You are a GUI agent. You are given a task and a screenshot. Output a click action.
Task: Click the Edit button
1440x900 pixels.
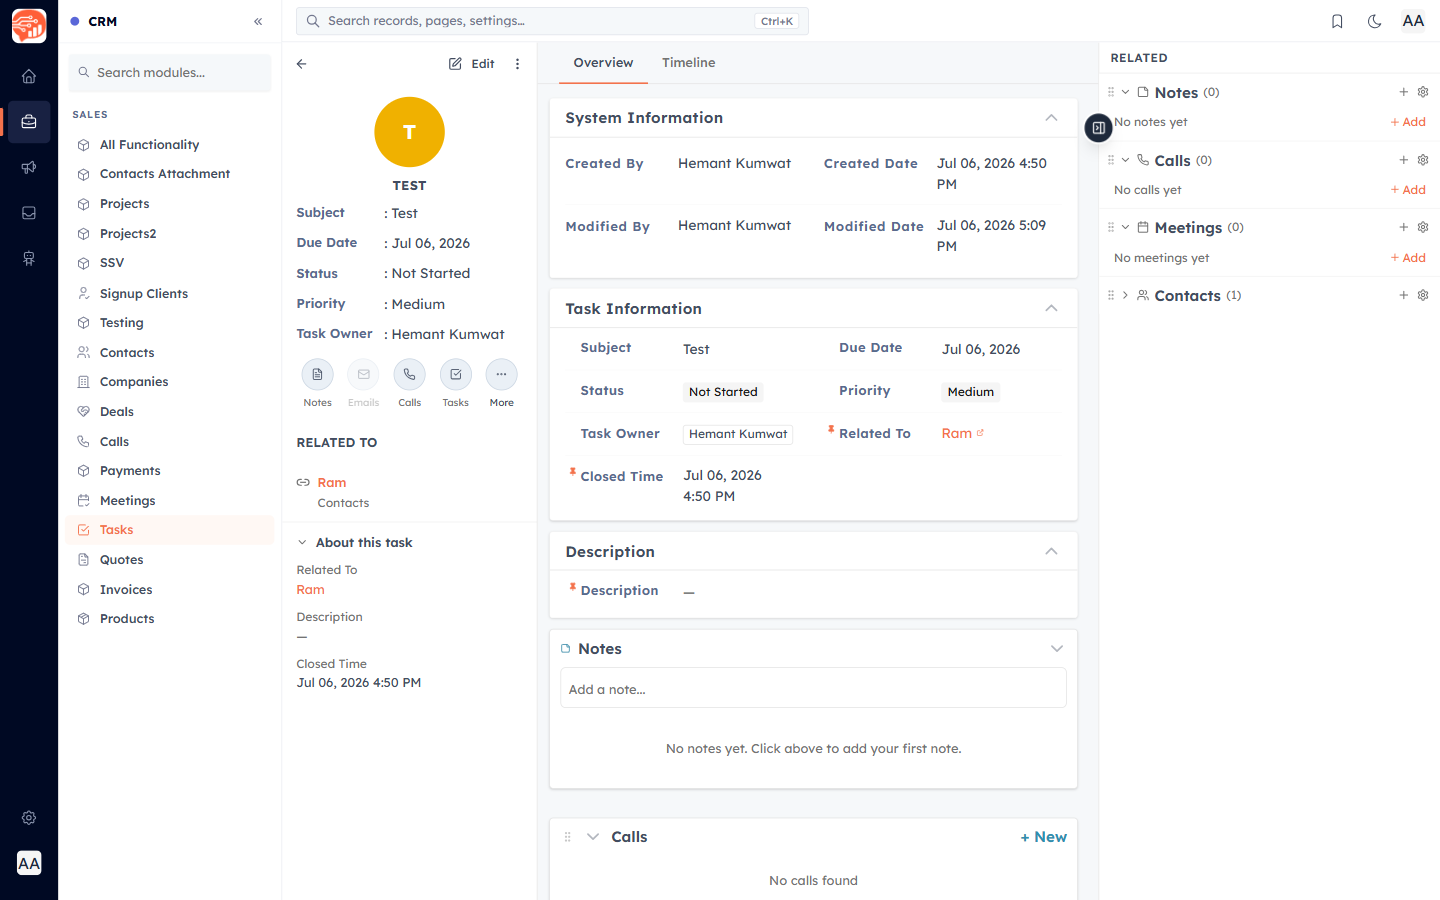[472, 64]
